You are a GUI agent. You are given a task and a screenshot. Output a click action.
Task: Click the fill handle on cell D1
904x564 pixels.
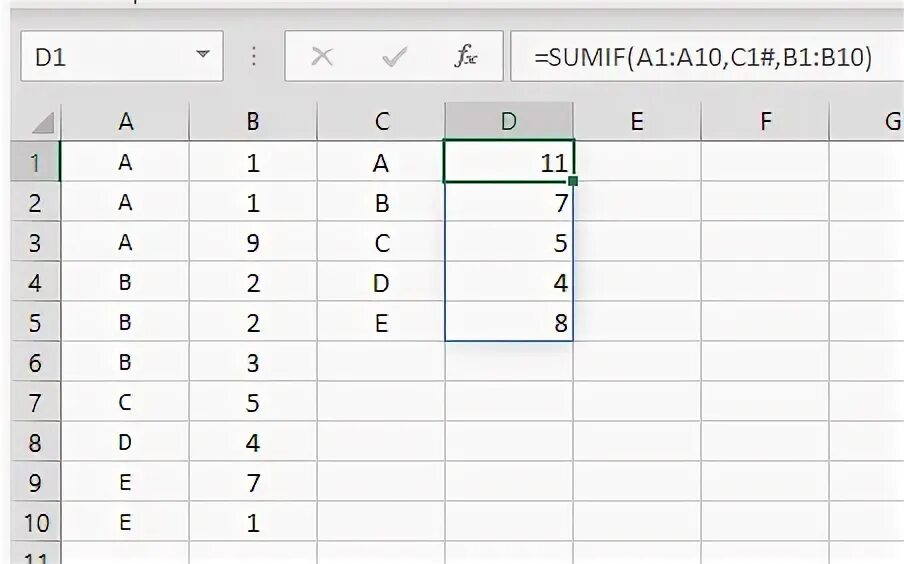coord(572,181)
